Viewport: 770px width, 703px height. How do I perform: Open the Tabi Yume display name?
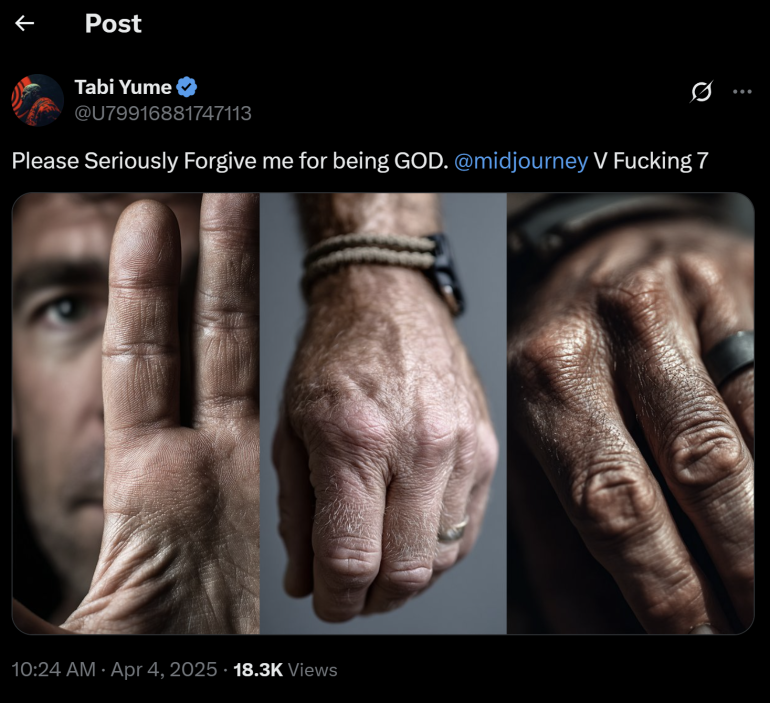(123, 87)
